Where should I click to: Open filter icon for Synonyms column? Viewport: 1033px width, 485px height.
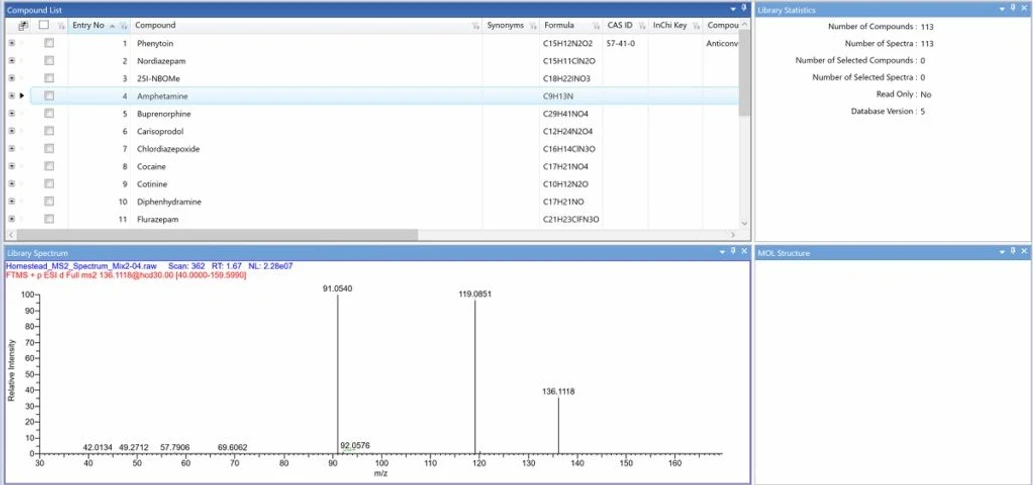tap(533, 26)
